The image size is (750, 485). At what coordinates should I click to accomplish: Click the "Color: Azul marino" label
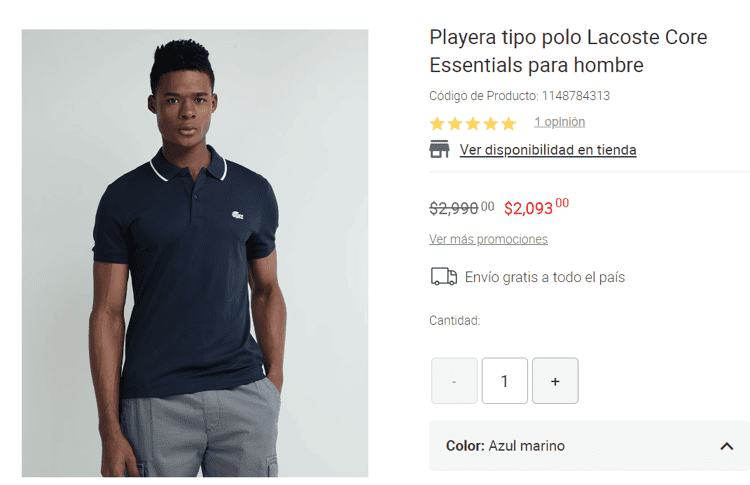[x=505, y=446]
